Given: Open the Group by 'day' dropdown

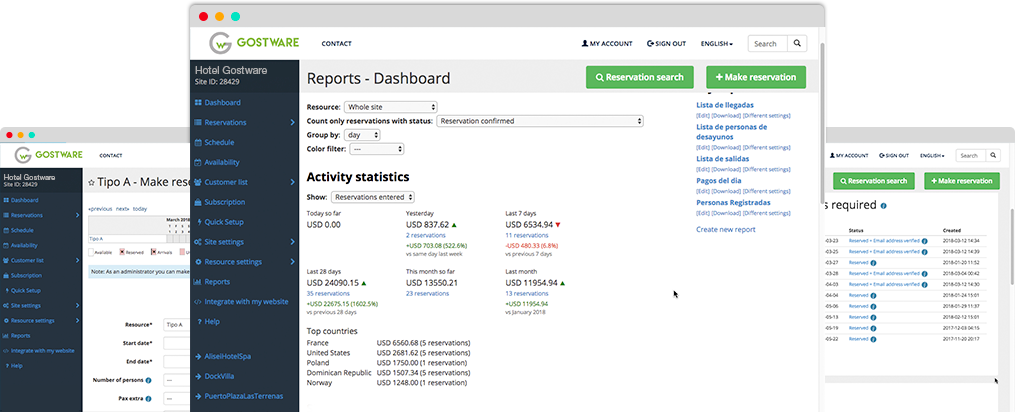Looking at the screenshot, I should (362, 135).
